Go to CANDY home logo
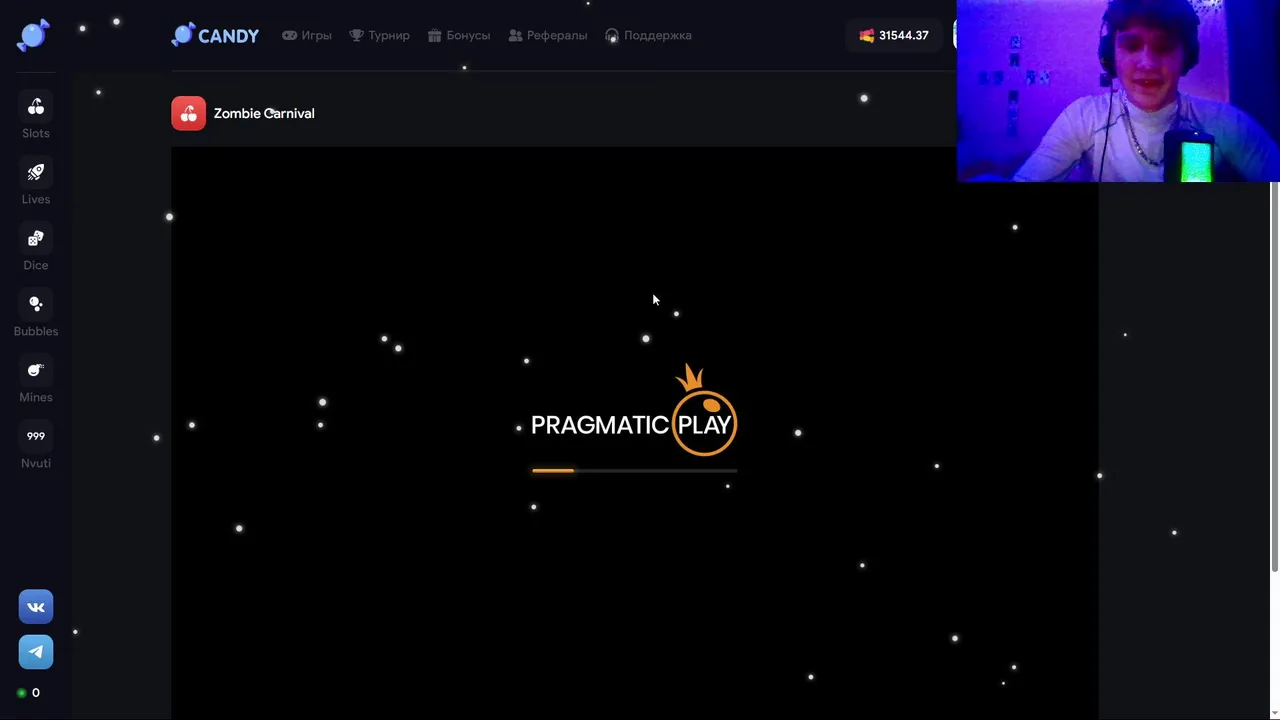 [x=215, y=35]
